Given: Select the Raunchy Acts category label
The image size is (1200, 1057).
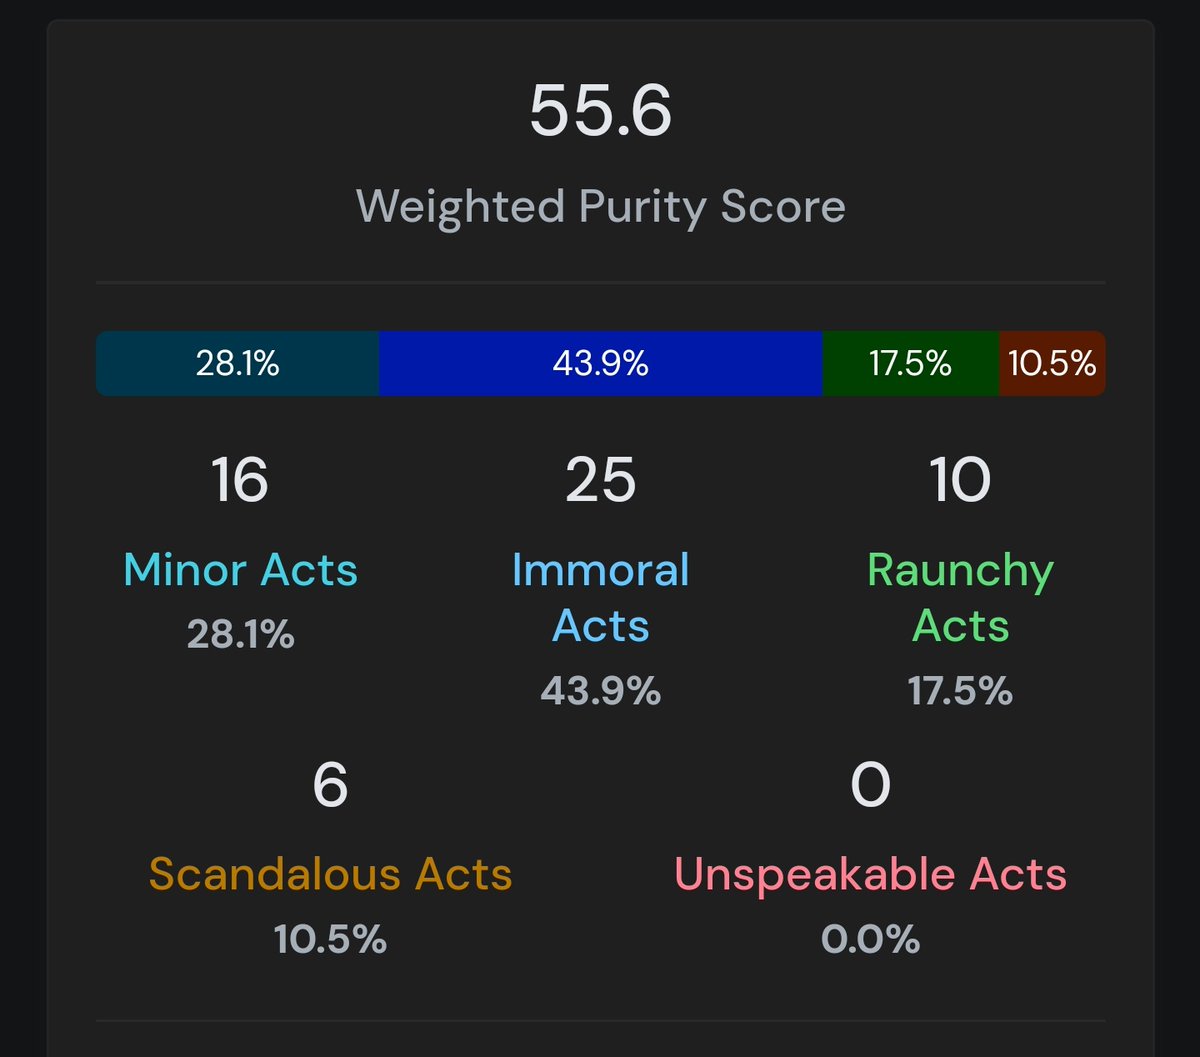Looking at the screenshot, I should click(960, 598).
